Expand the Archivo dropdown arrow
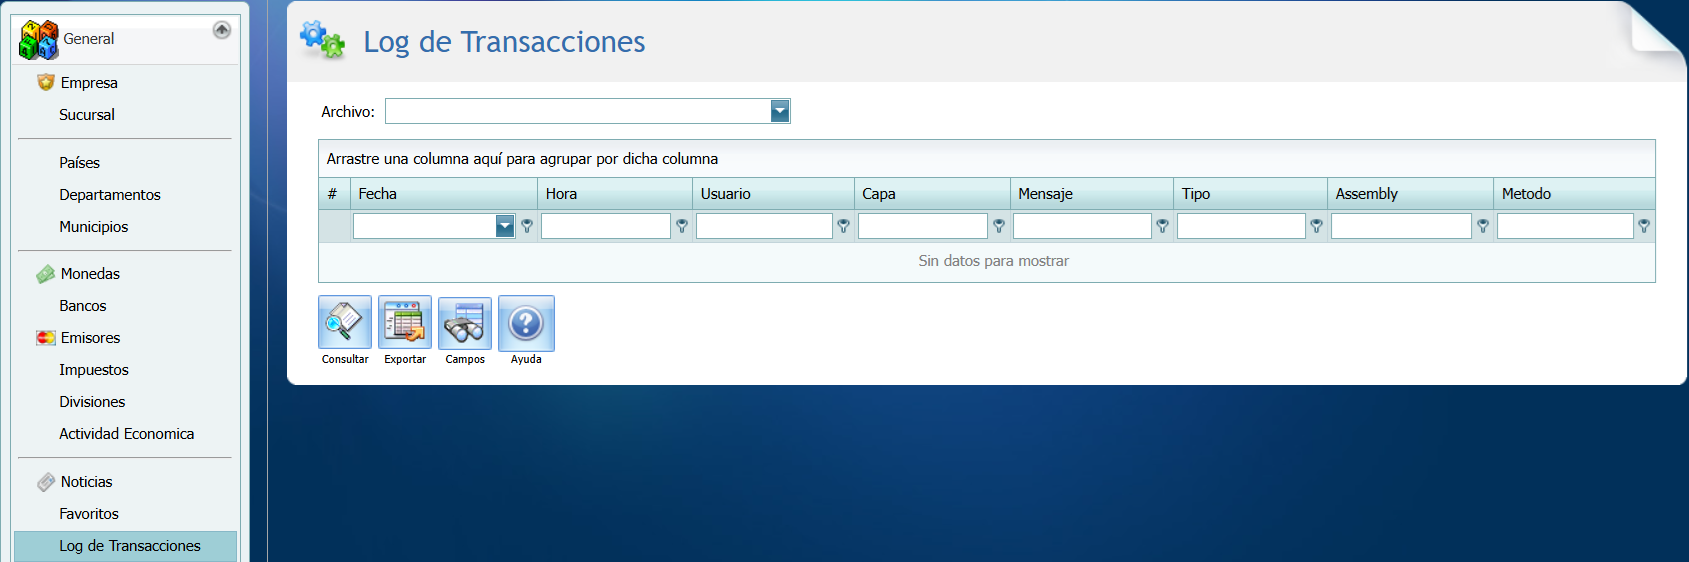Image resolution: width=1689 pixels, height=562 pixels. point(780,111)
